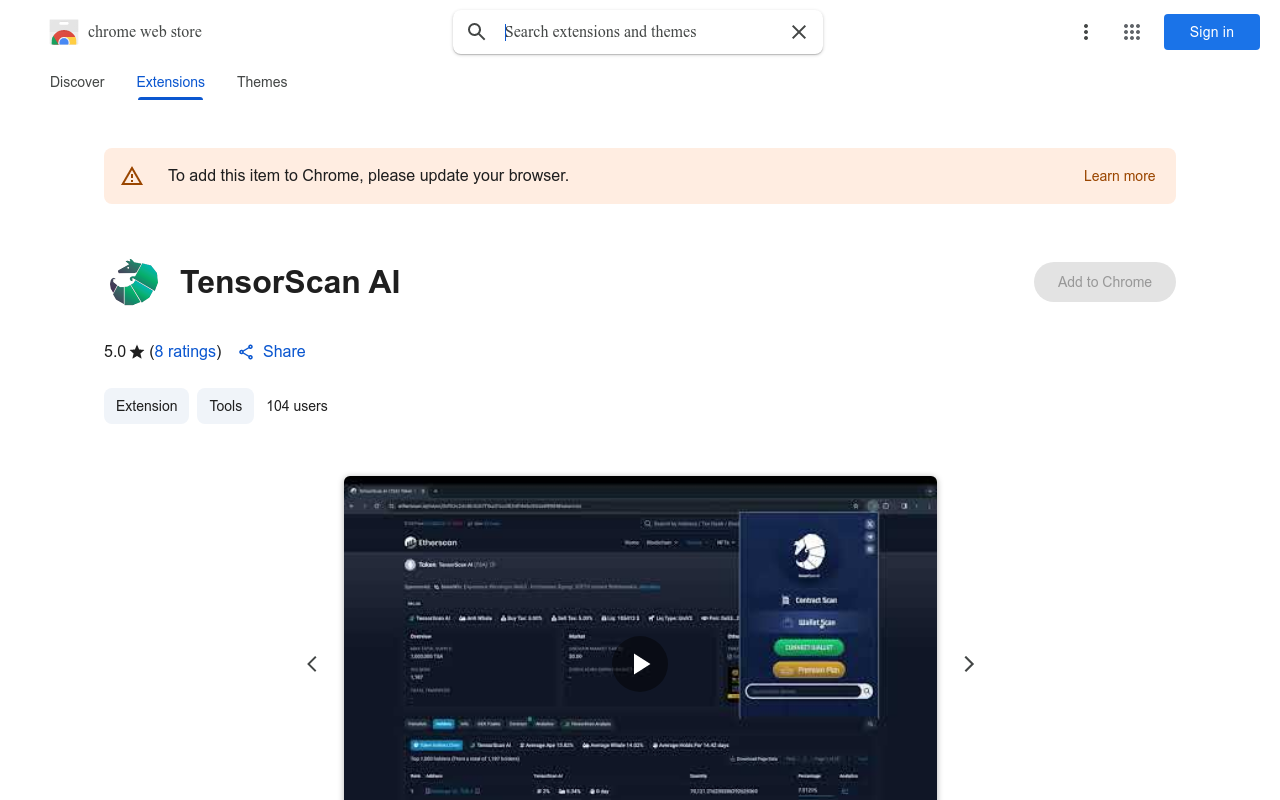Image resolution: width=1280 pixels, height=800 pixels.
Task: Click the search magnifier icon
Action: 477,32
